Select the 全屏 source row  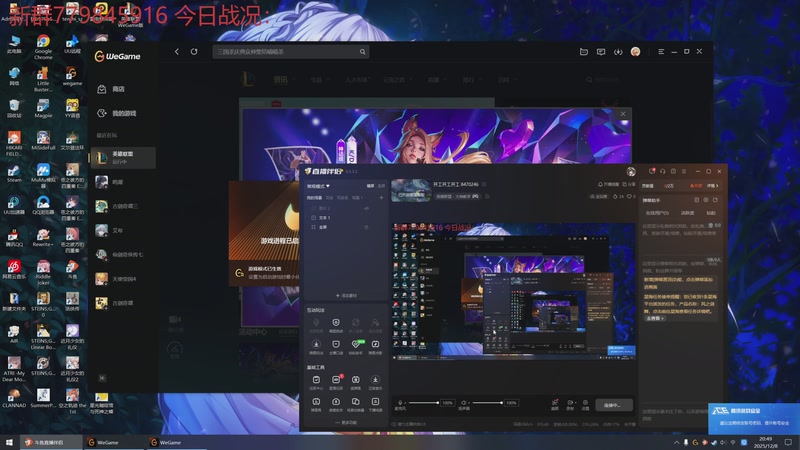pyautogui.click(x=347, y=227)
